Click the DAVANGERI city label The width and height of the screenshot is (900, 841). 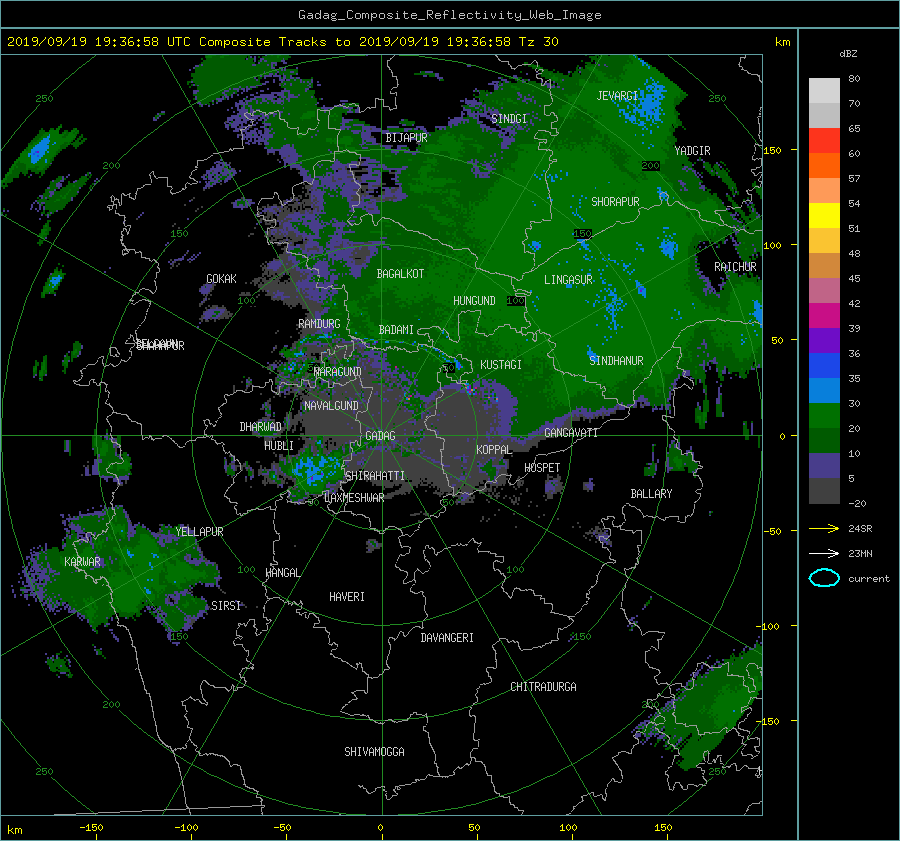pyautogui.click(x=447, y=638)
